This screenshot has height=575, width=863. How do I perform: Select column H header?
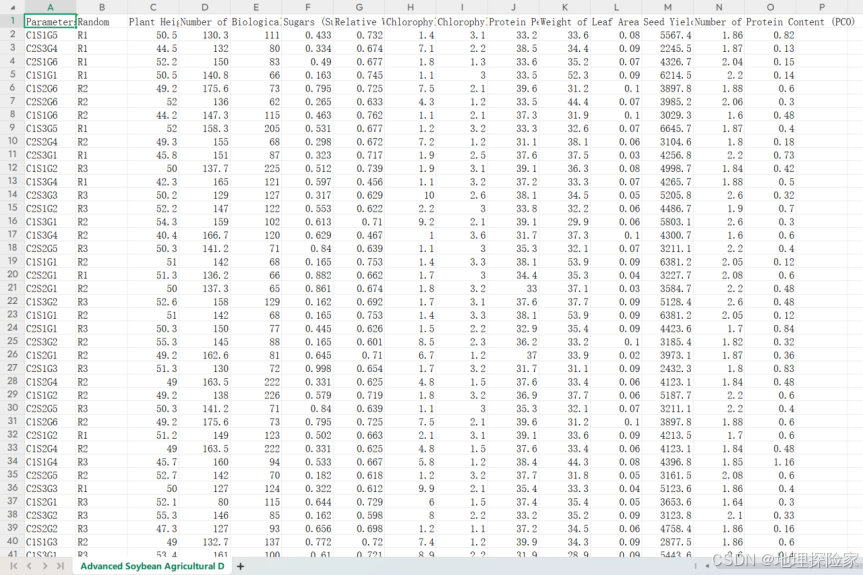[411, 7]
